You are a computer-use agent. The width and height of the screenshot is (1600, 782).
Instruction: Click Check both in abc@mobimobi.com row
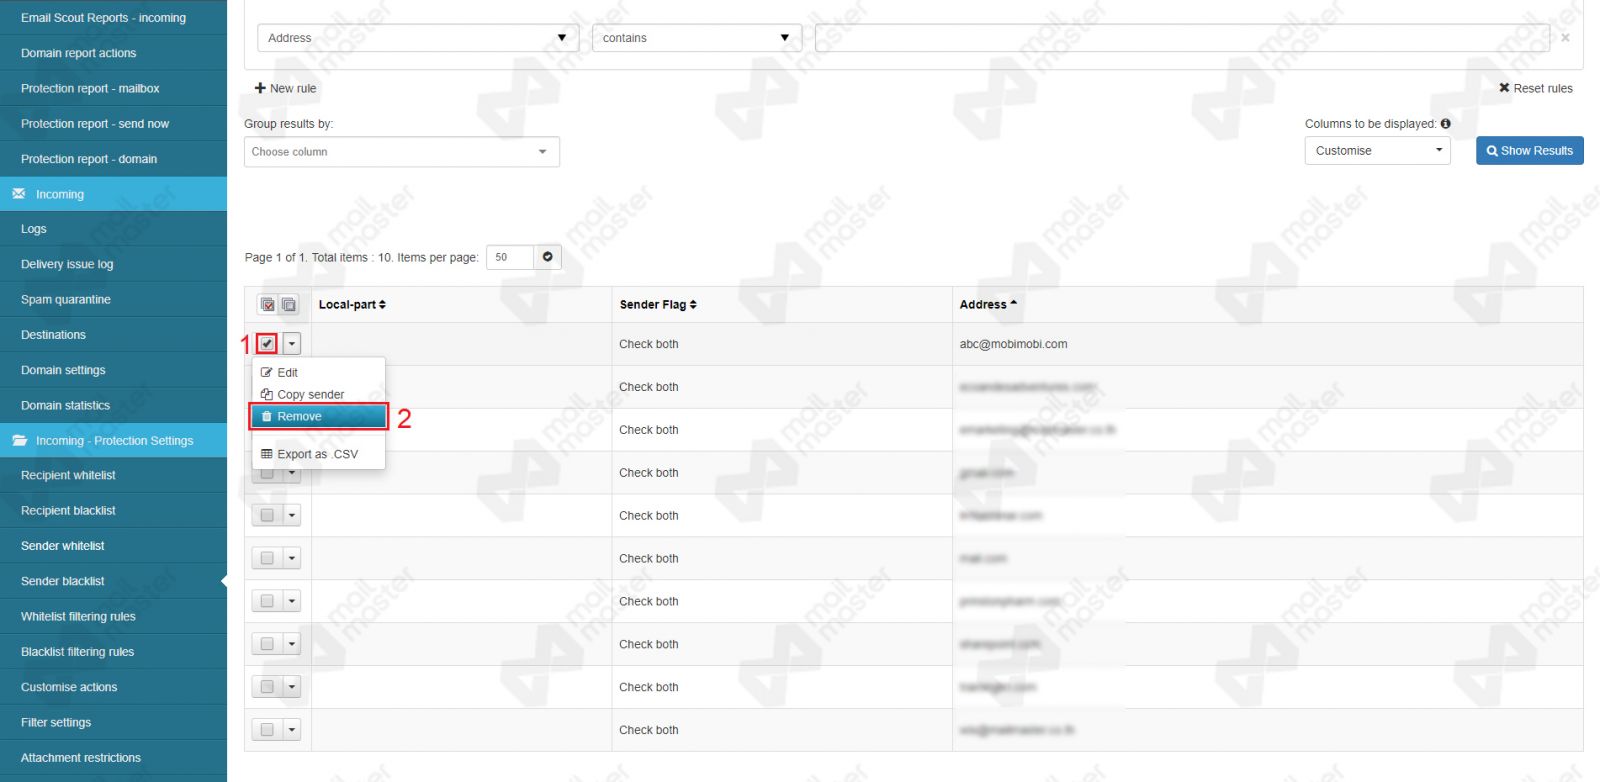[x=648, y=344]
